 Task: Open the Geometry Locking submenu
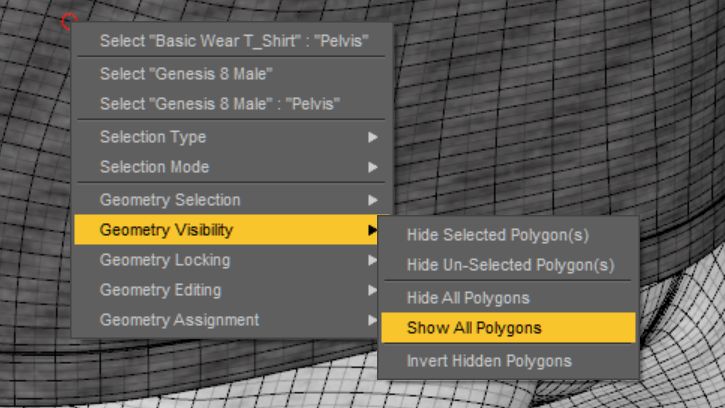coord(227,260)
